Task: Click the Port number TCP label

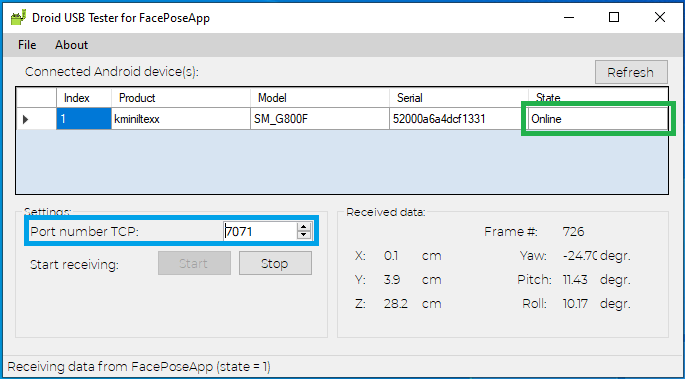Action: tap(84, 231)
